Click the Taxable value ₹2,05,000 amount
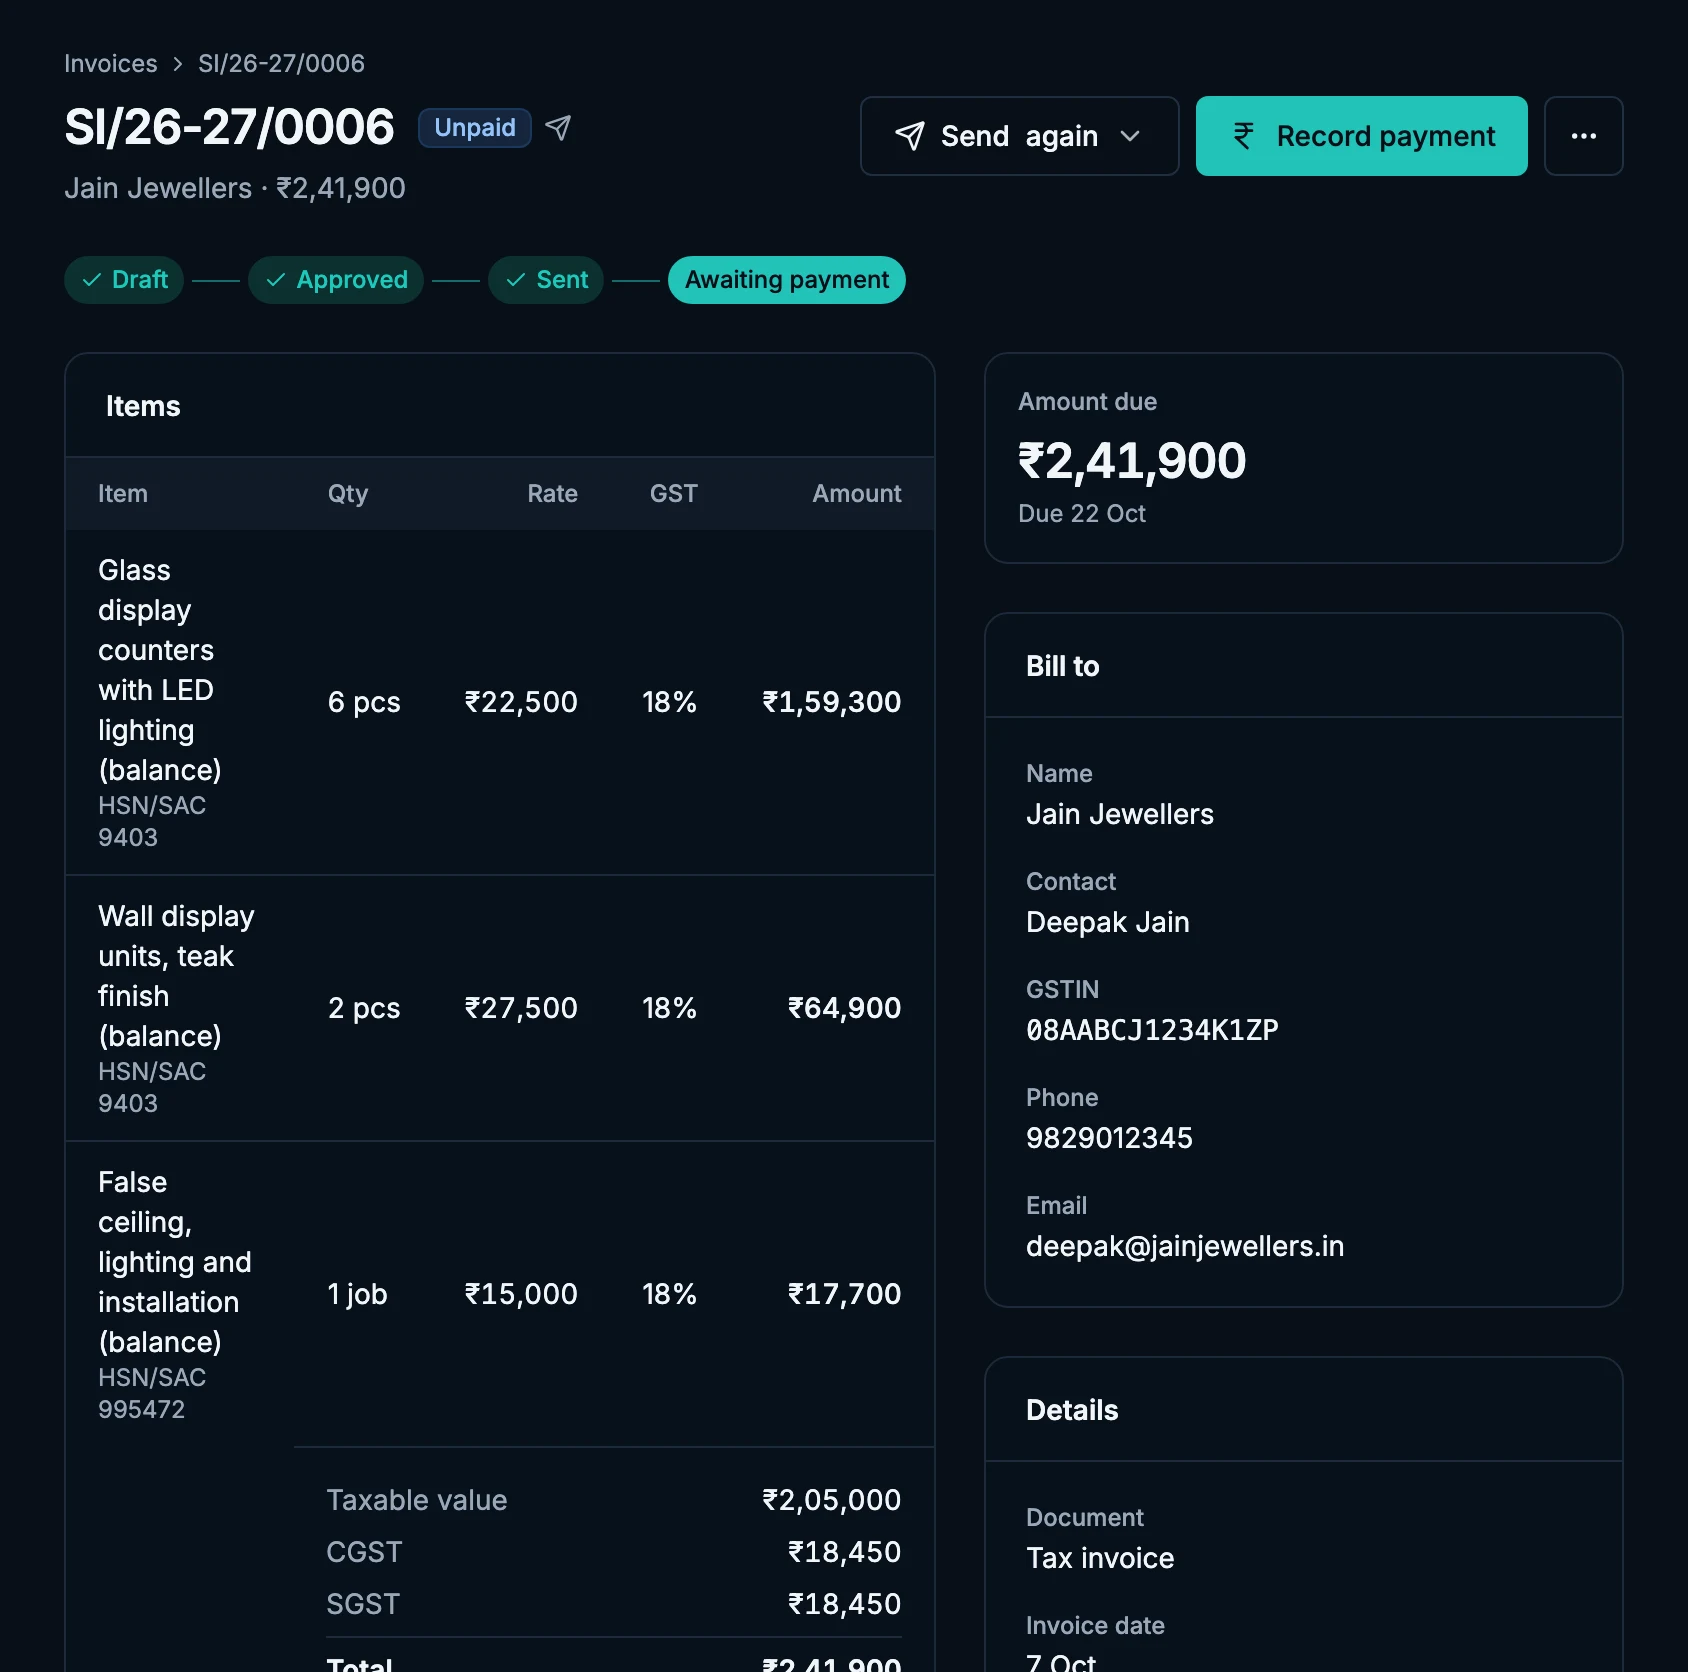Screen dimensions: 1688x1672 pyautogui.click(x=831, y=1500)
